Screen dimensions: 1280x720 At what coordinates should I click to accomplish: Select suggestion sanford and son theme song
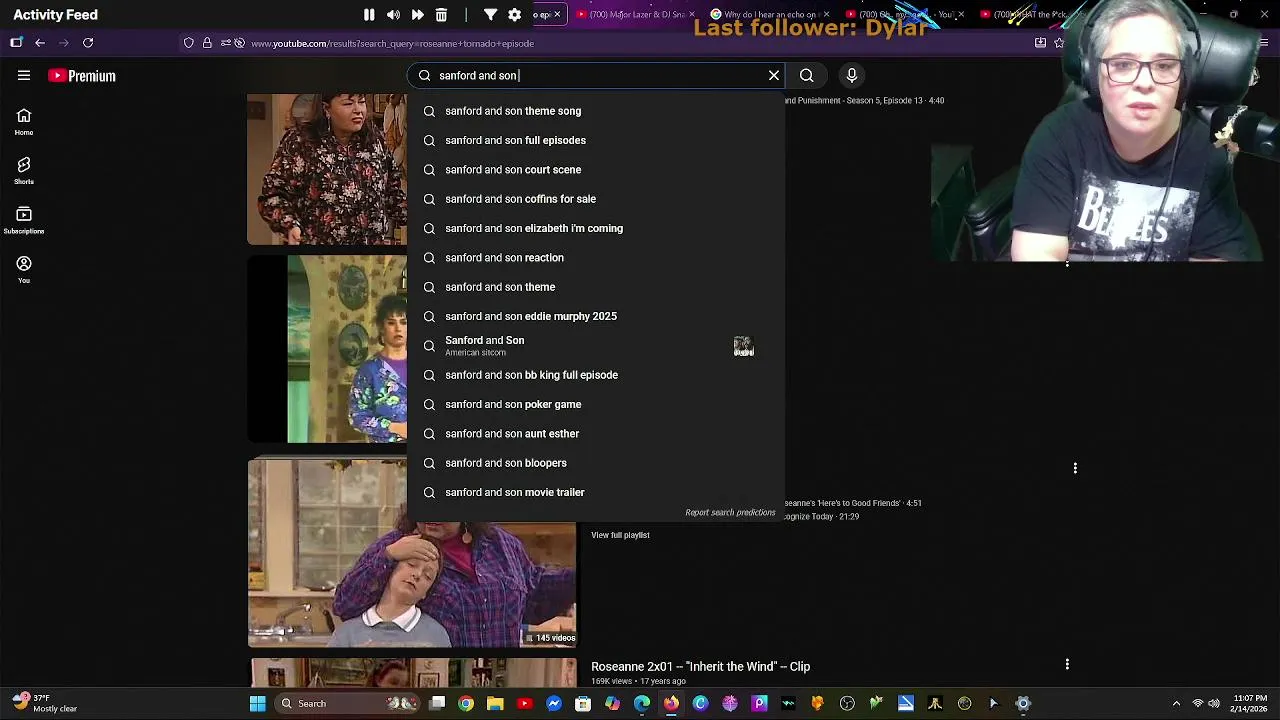tap(596, 111)
